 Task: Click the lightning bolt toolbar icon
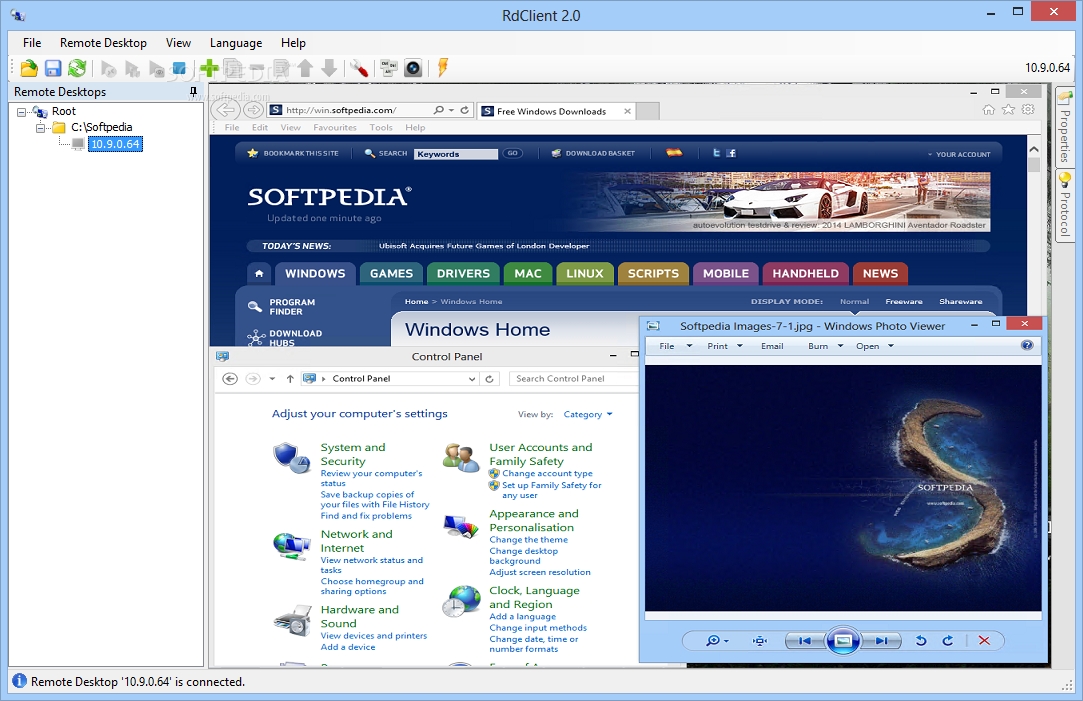click(443, 68)
